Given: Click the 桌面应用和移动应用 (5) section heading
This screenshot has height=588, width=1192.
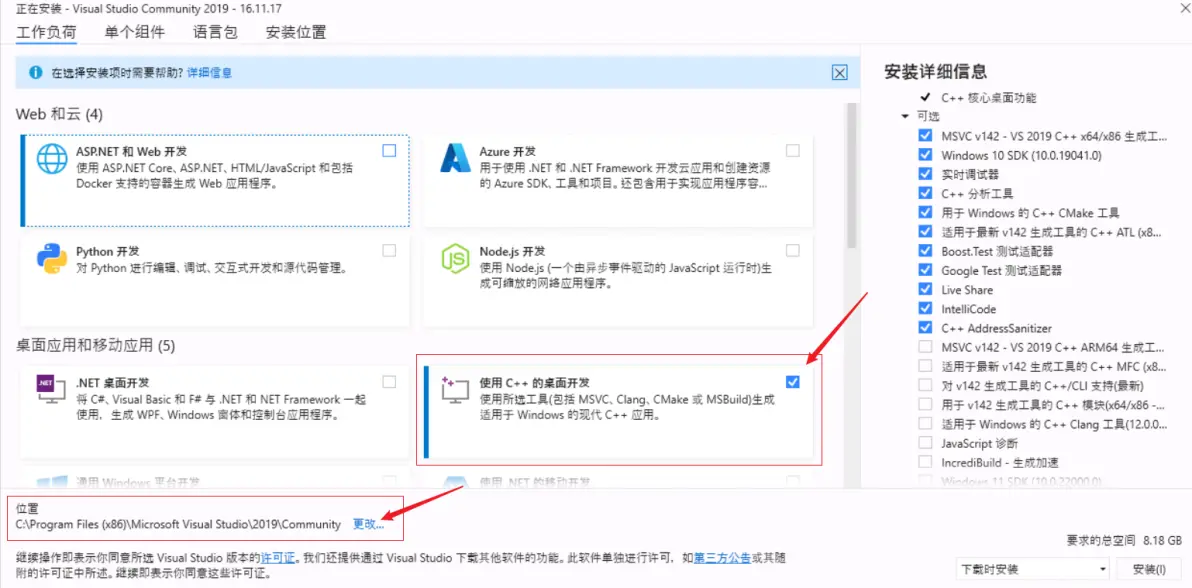Looking at the screenshot, I should tap(96, 346).
